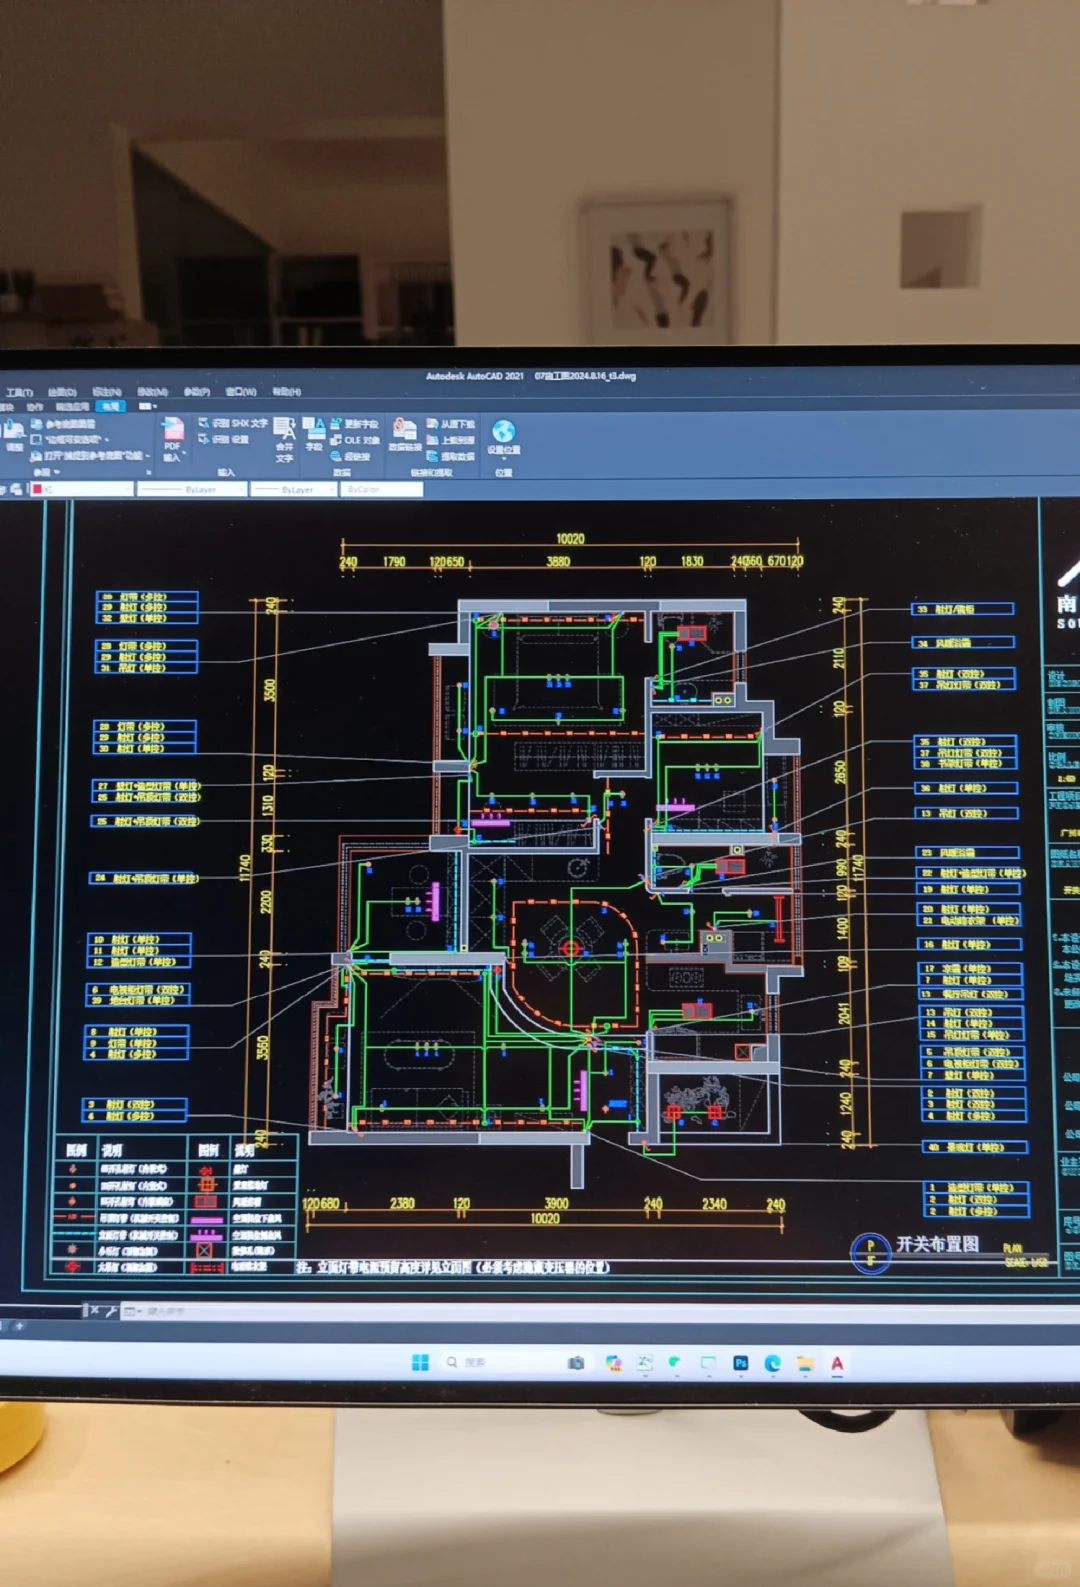This screenshot has height=1587, width=1080.
Task: Click the 3880 top dimension value
Action: coord(558,562)
